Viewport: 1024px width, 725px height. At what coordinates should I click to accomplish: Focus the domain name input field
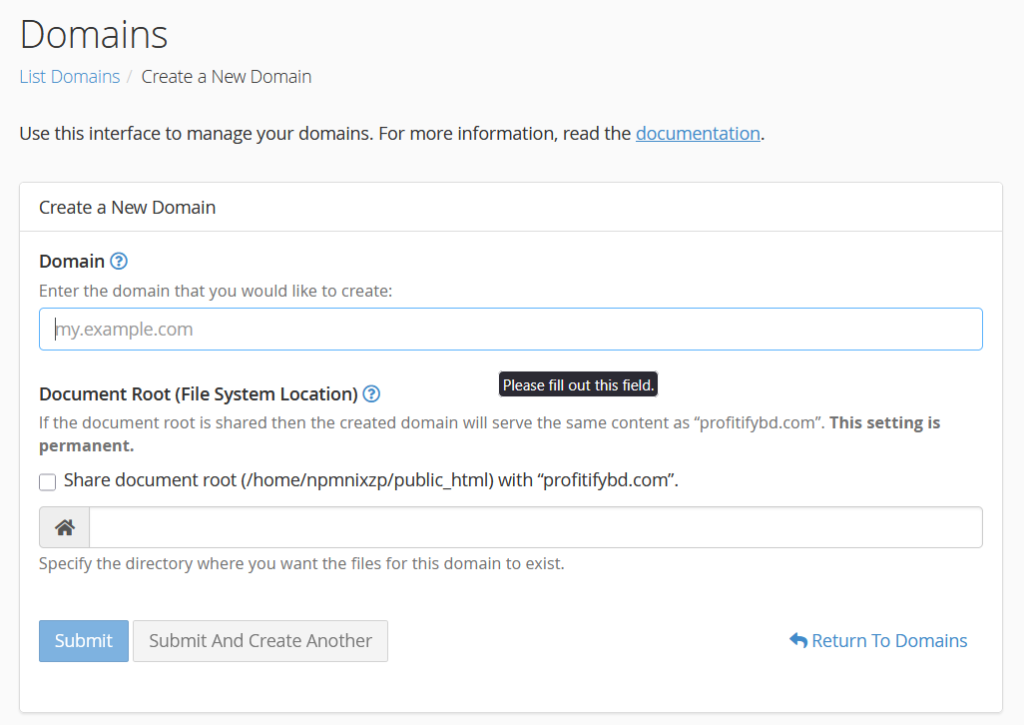pos(511,329)
